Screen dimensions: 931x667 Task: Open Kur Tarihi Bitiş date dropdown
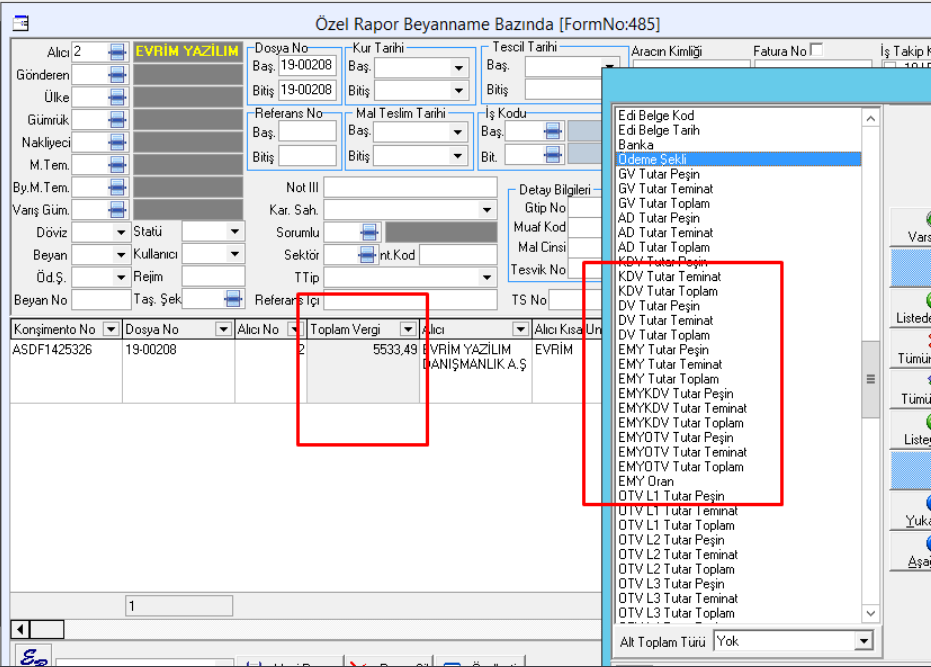point(458,91)
